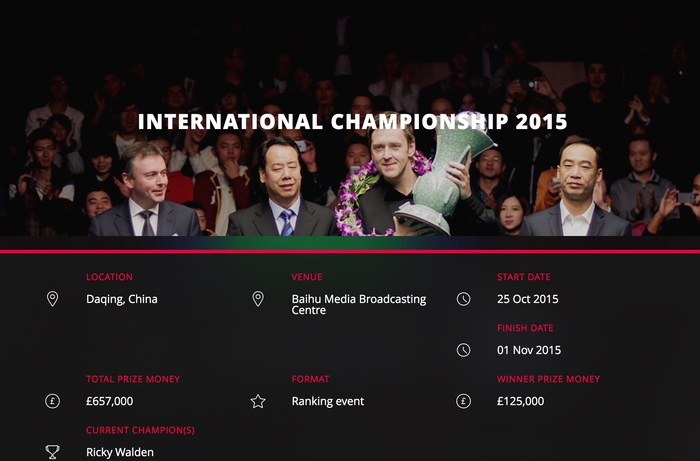Click the Ranking event format text

pos(328,401)
